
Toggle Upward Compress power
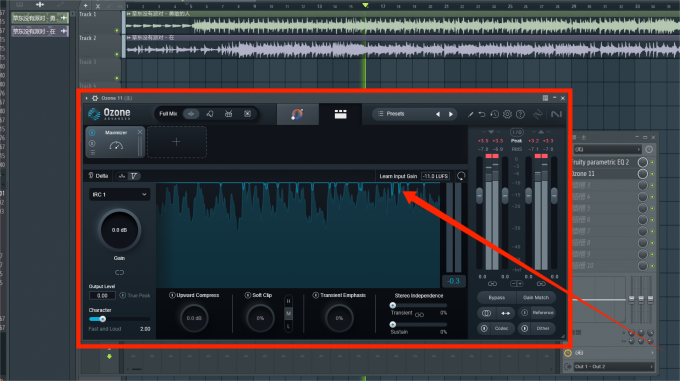172,296
